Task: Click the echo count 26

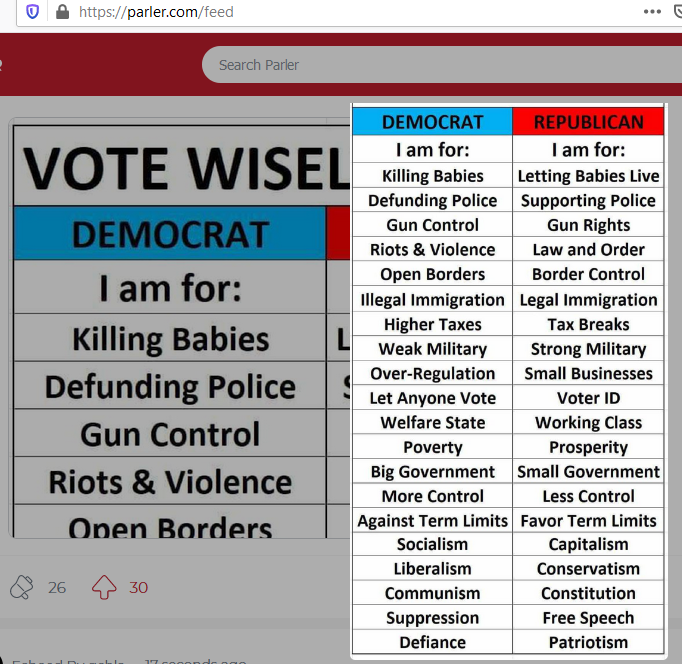Action: tap(57, 588)
